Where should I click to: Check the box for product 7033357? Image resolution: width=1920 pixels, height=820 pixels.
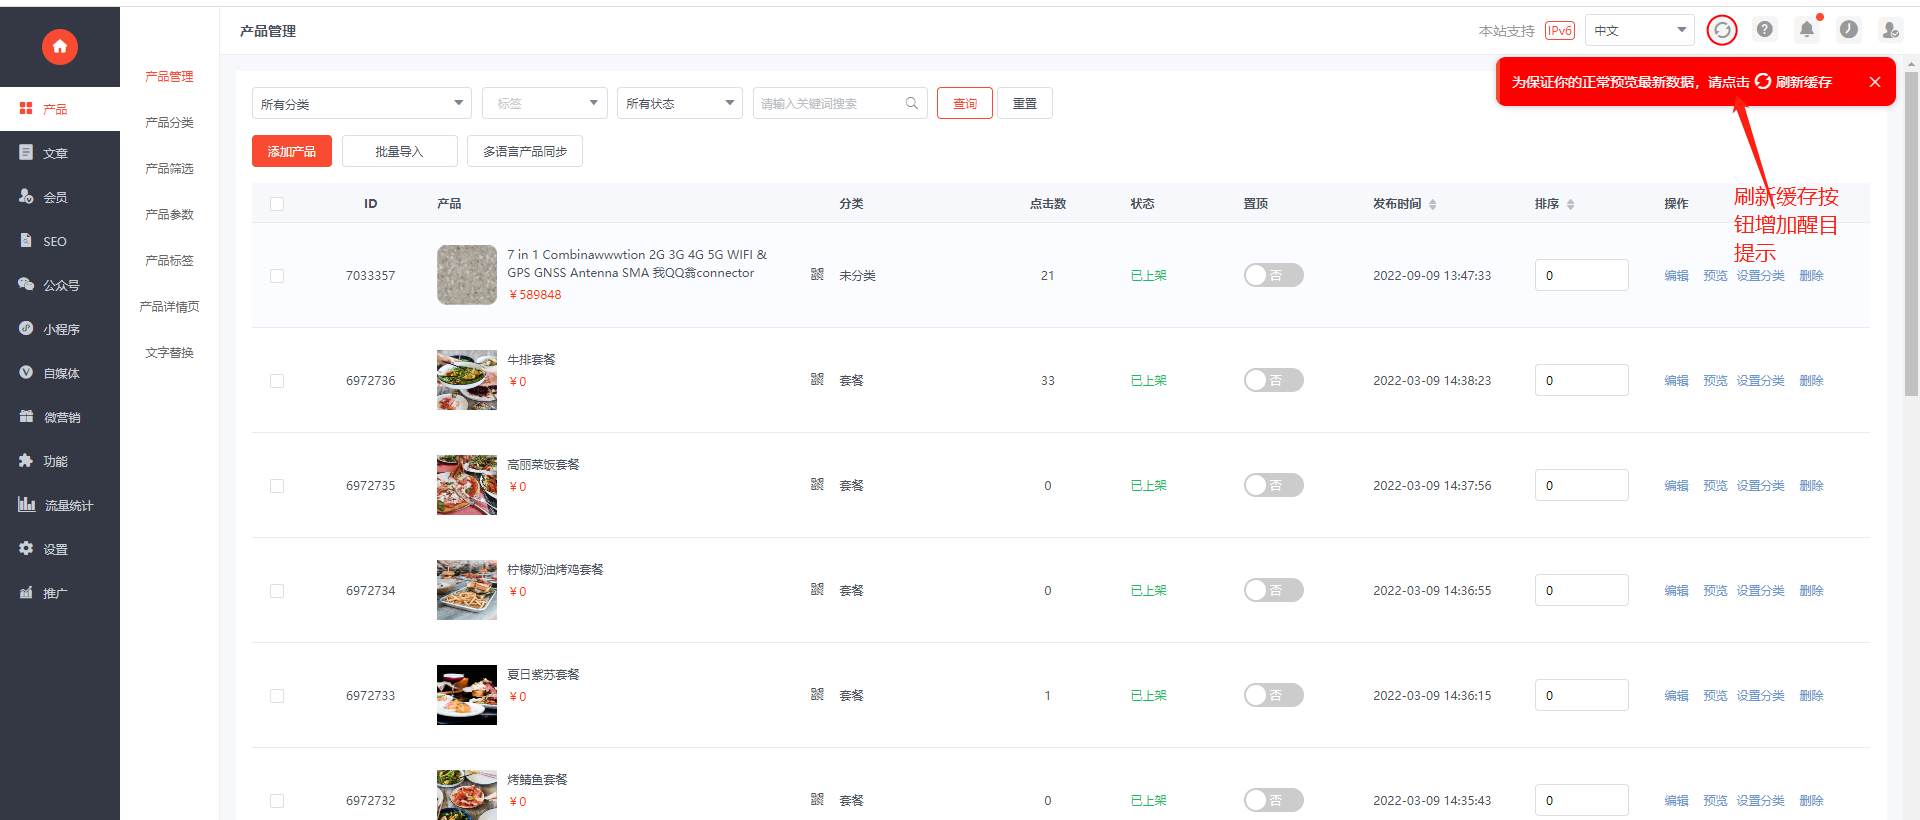[277, 276]
